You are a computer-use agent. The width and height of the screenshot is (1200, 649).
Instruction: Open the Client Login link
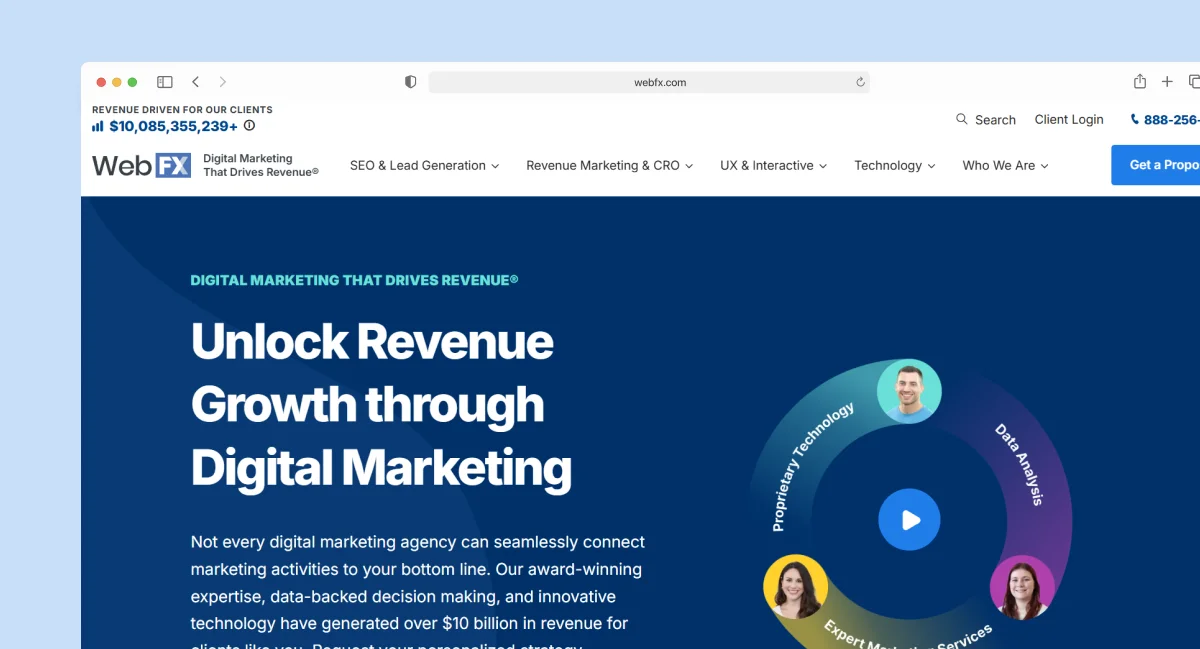1069,119
